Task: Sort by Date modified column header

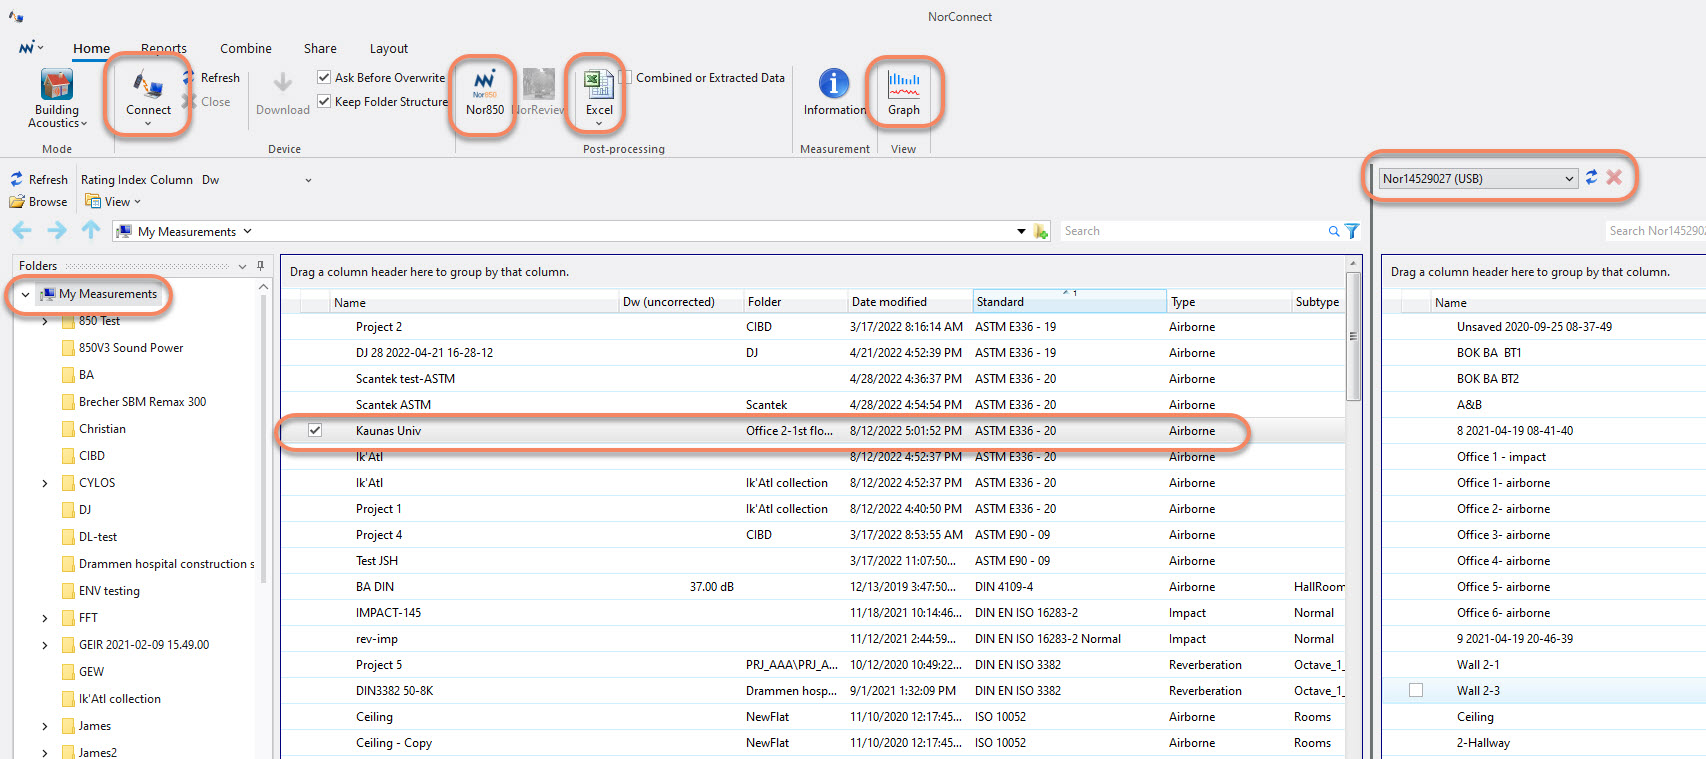Action: (889, 302)
